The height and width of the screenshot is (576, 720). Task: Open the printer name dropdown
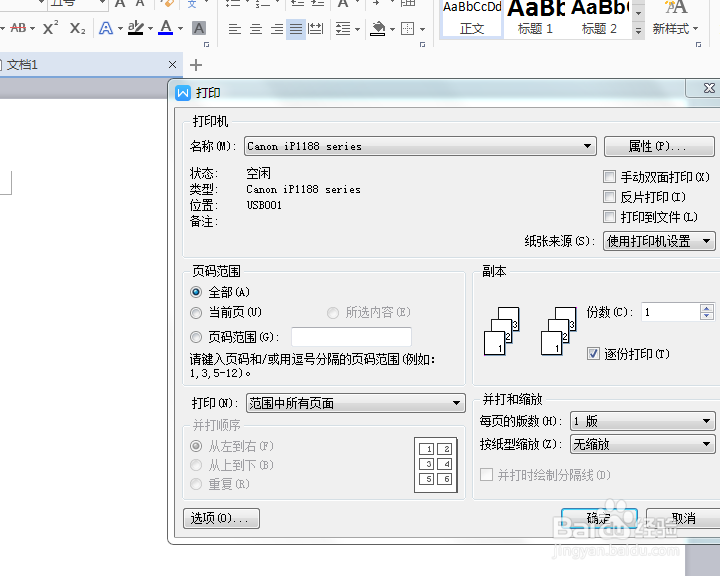tap(420, 146)
